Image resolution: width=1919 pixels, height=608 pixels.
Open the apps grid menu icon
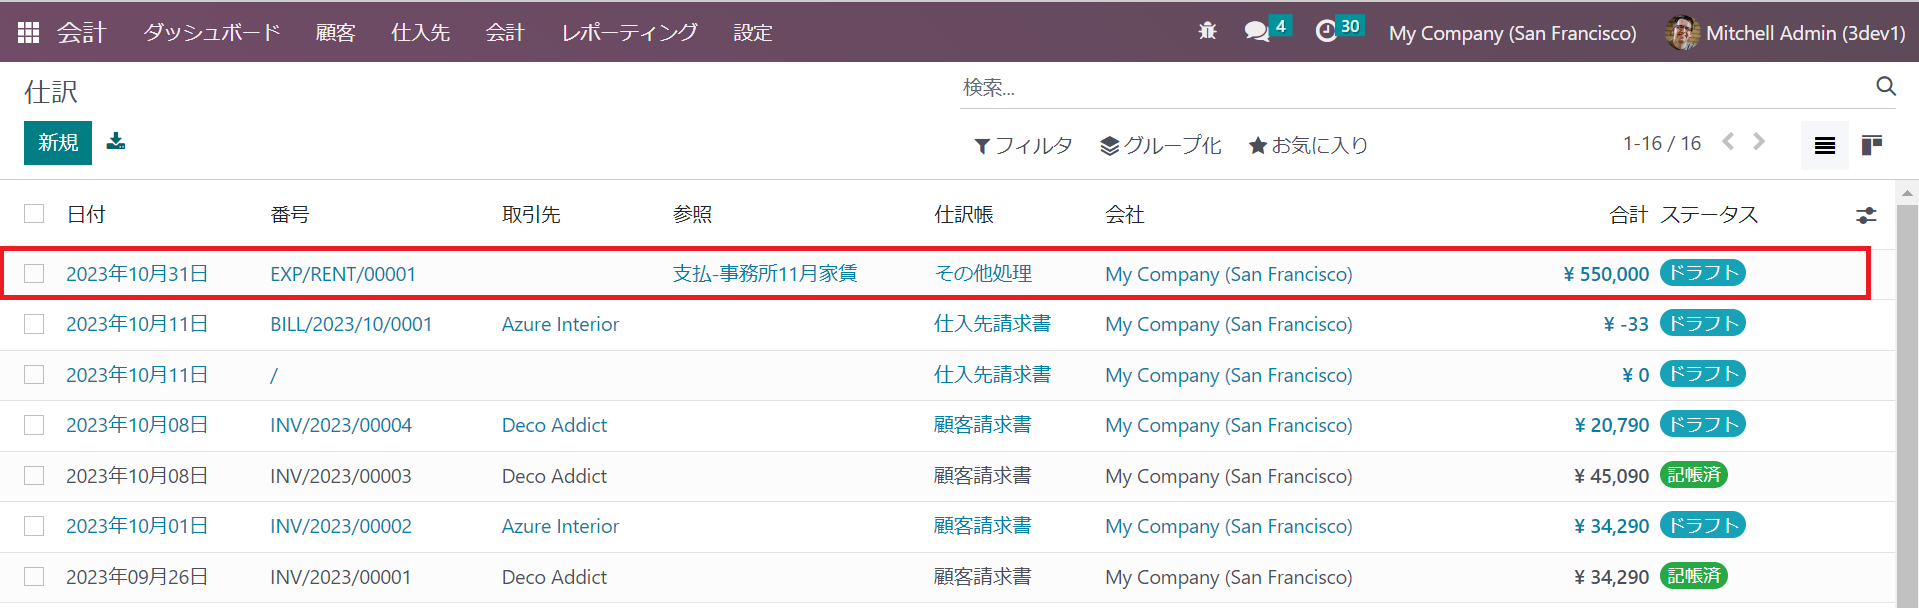[x=28, y=33]
